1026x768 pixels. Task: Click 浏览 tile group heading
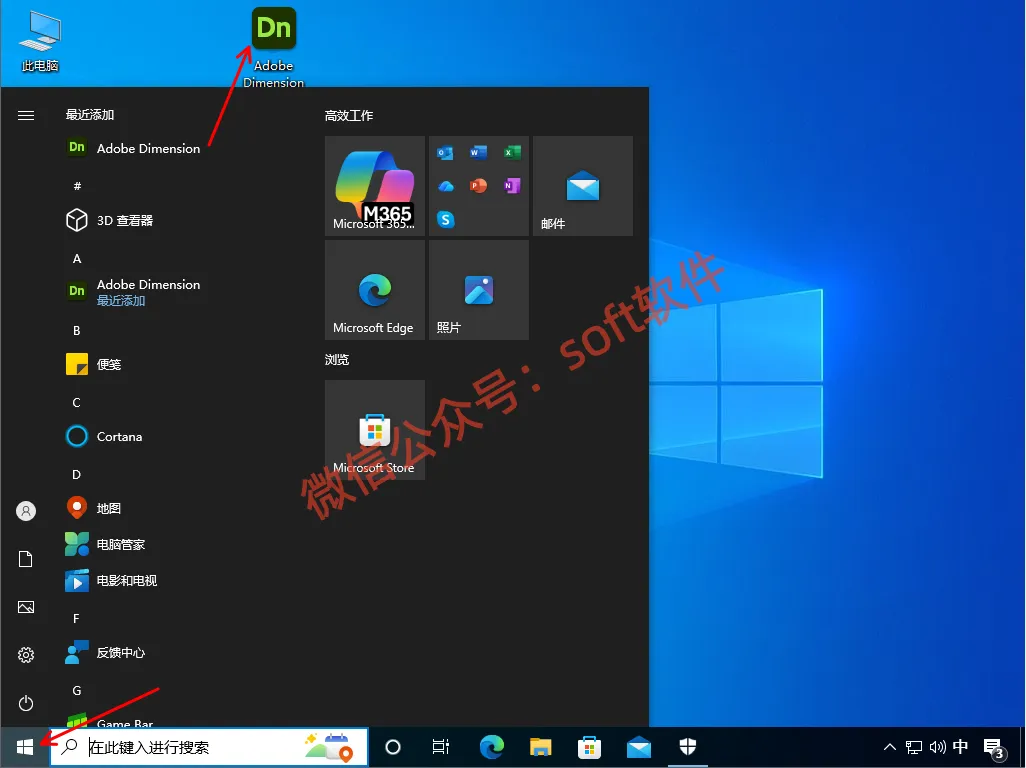click(x=337, y=360)
